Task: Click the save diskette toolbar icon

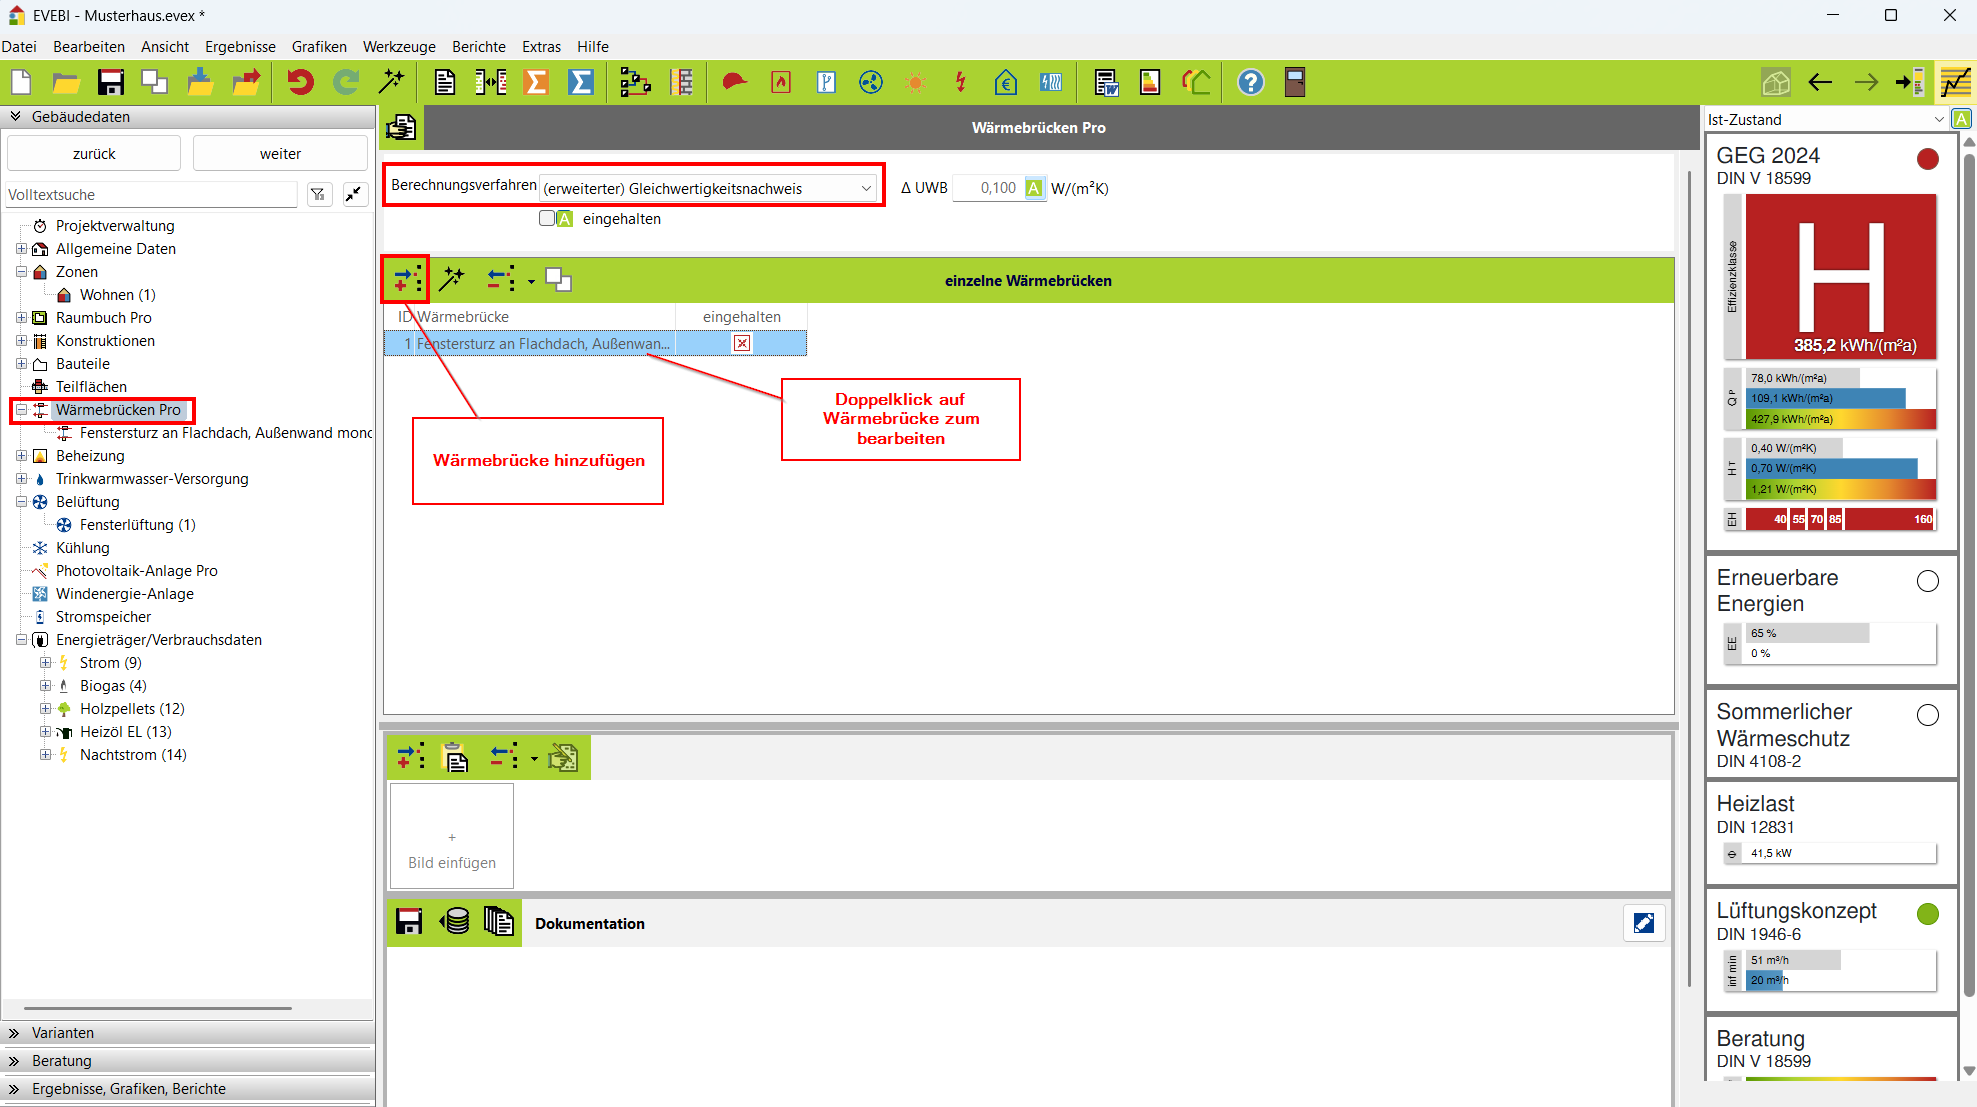Action: coord(110,82)
